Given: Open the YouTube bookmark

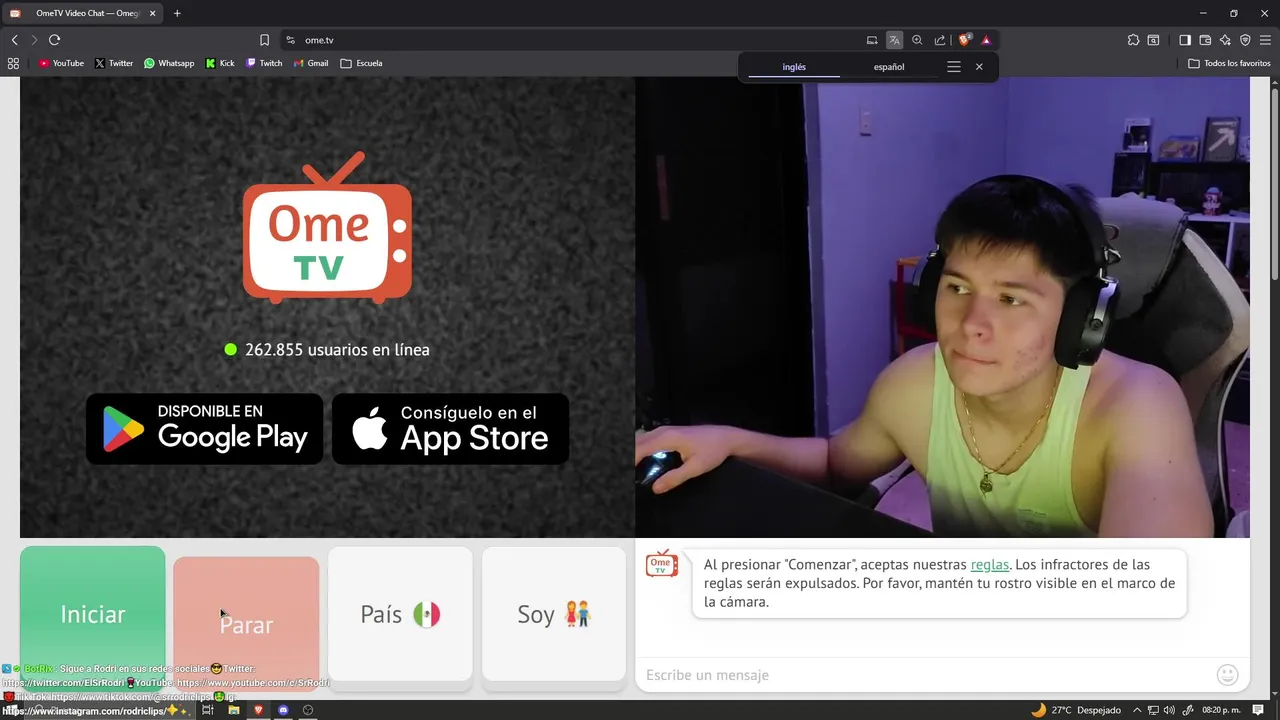Looking at the screenshot, I should (x=61, y=63).
